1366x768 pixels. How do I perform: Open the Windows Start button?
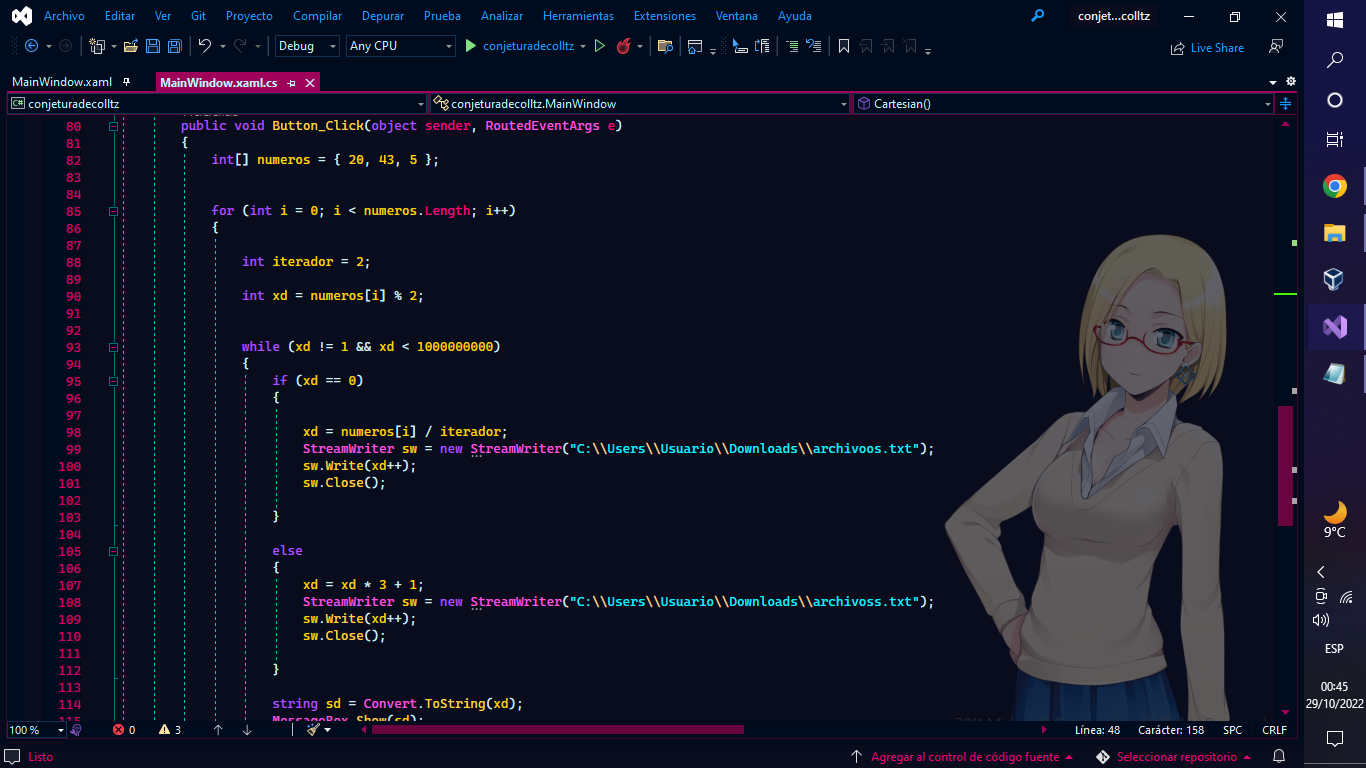pyautogui.click(x=1334, y=19)
